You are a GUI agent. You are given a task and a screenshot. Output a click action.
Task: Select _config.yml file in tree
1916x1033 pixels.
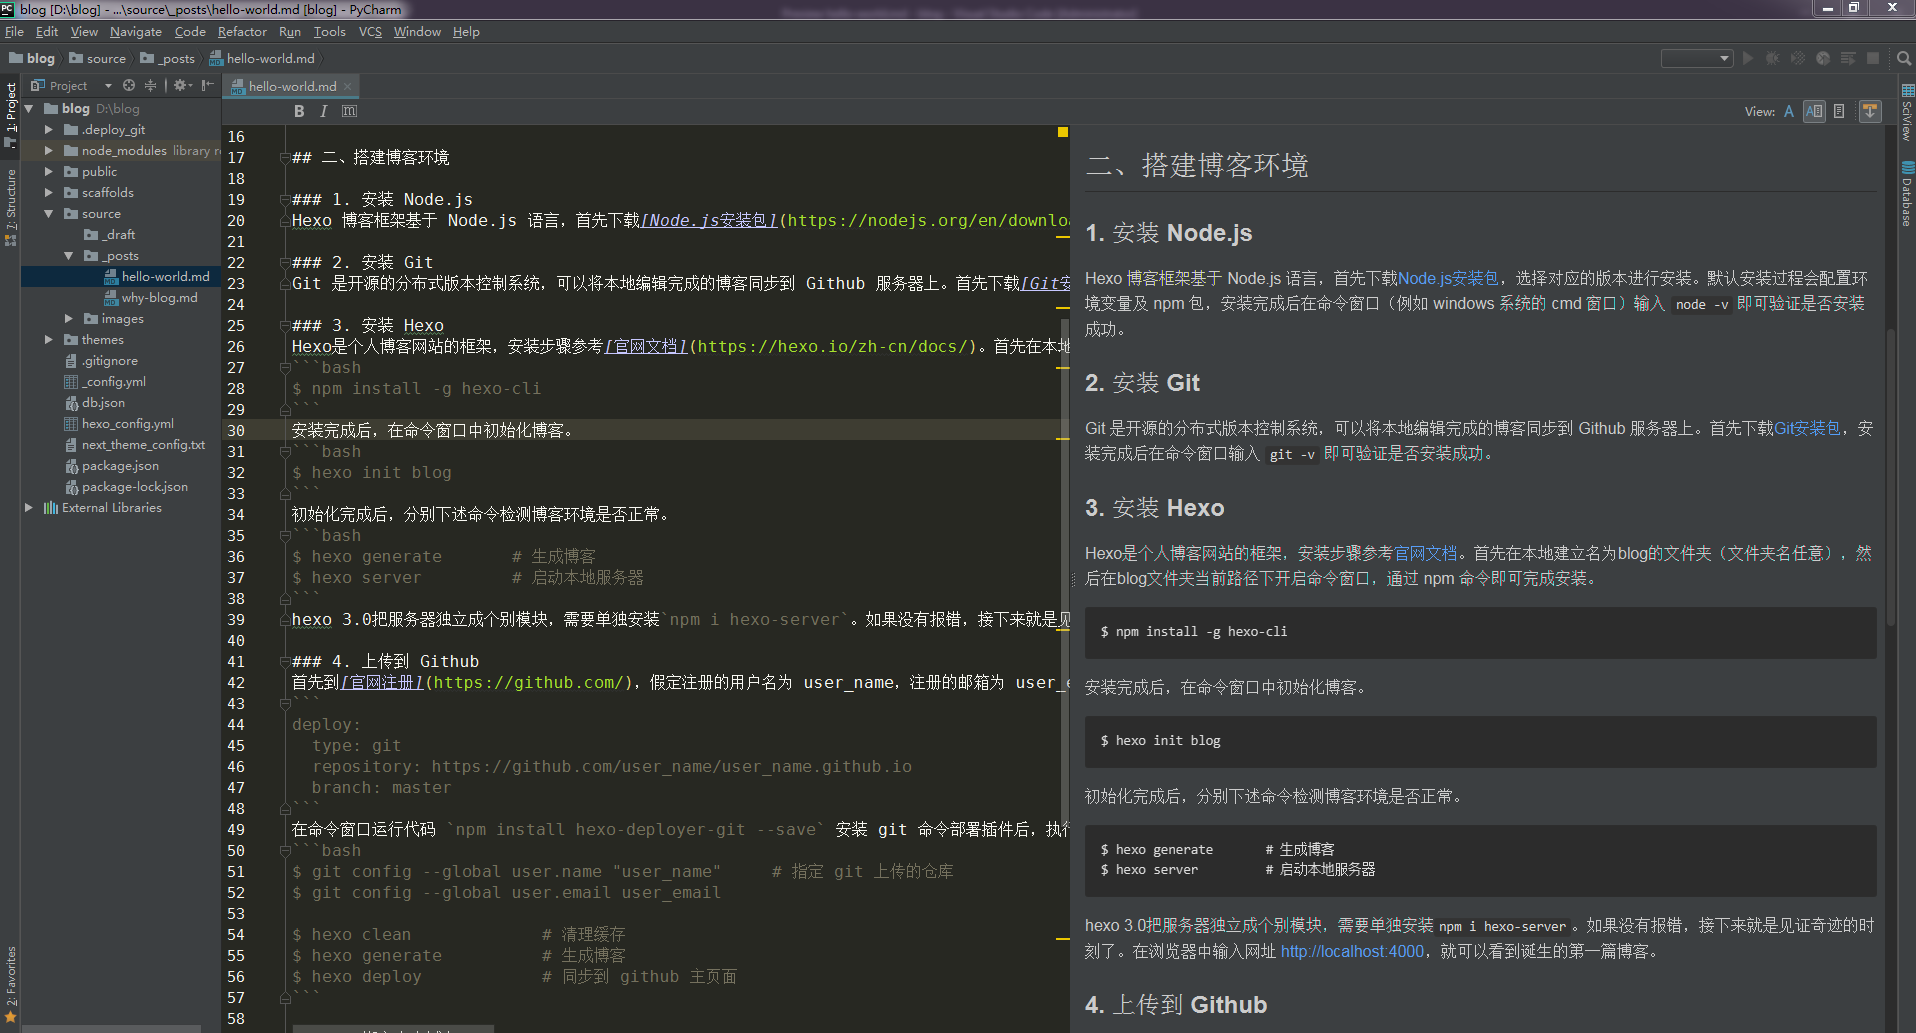(105, 381)
